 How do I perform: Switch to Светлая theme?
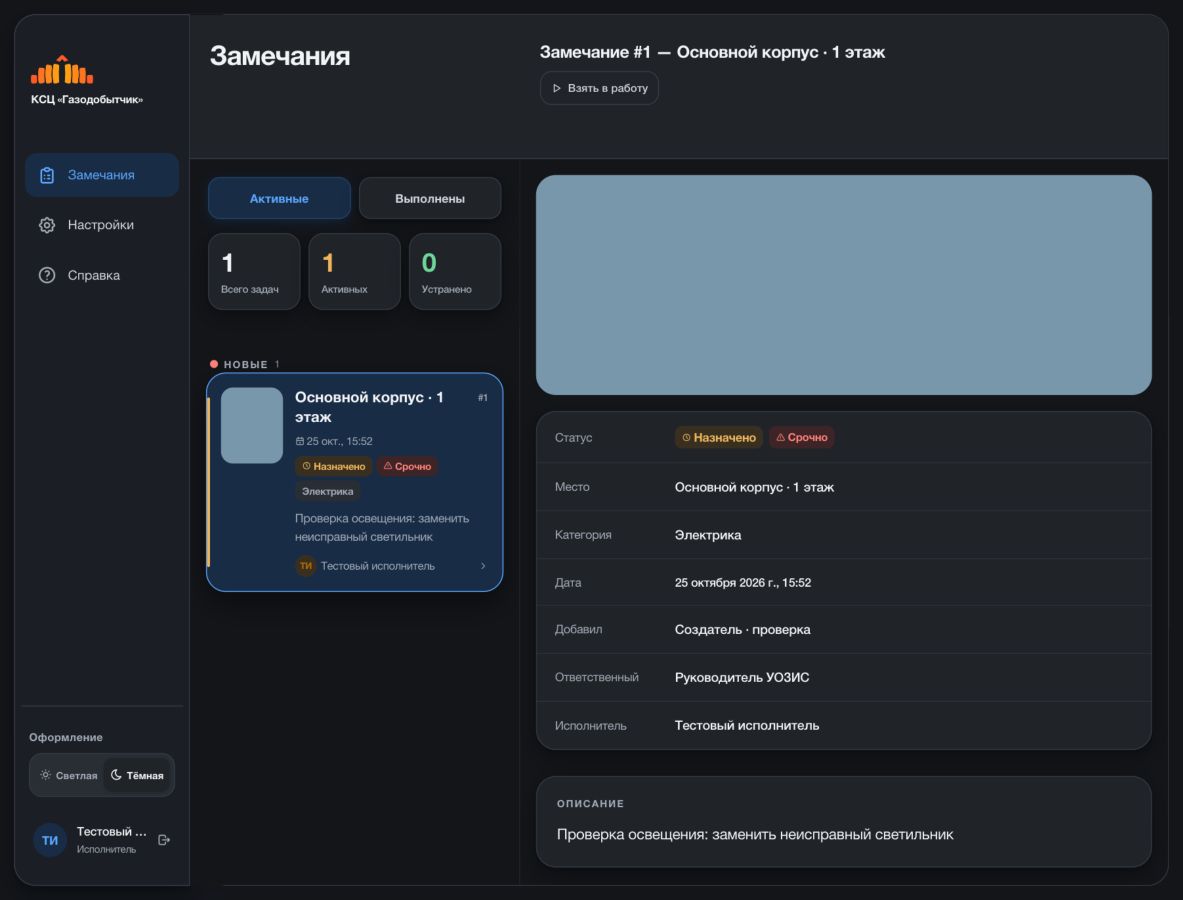(x=69, y=775)
